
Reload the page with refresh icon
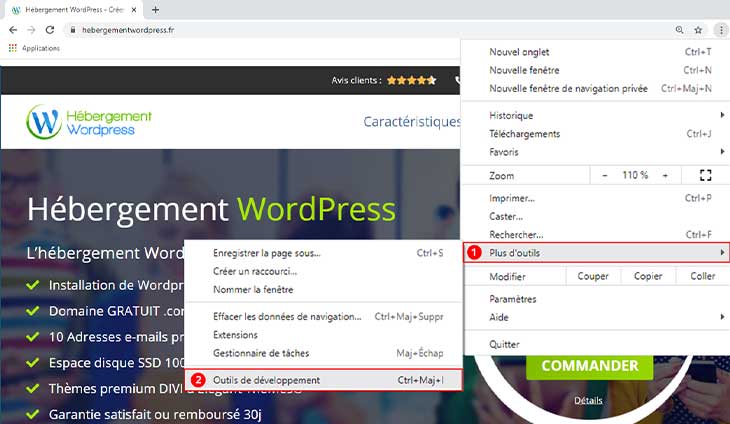(50, 30)
